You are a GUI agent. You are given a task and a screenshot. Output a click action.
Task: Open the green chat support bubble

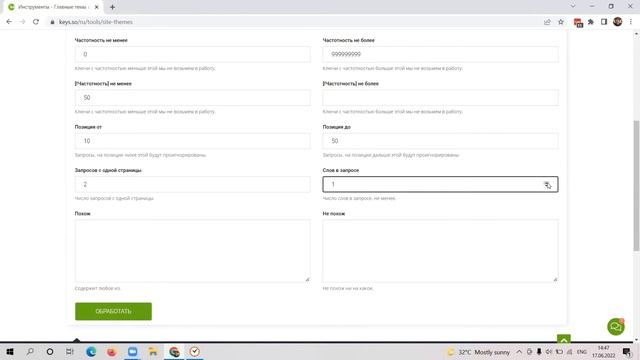coord(616,327)
